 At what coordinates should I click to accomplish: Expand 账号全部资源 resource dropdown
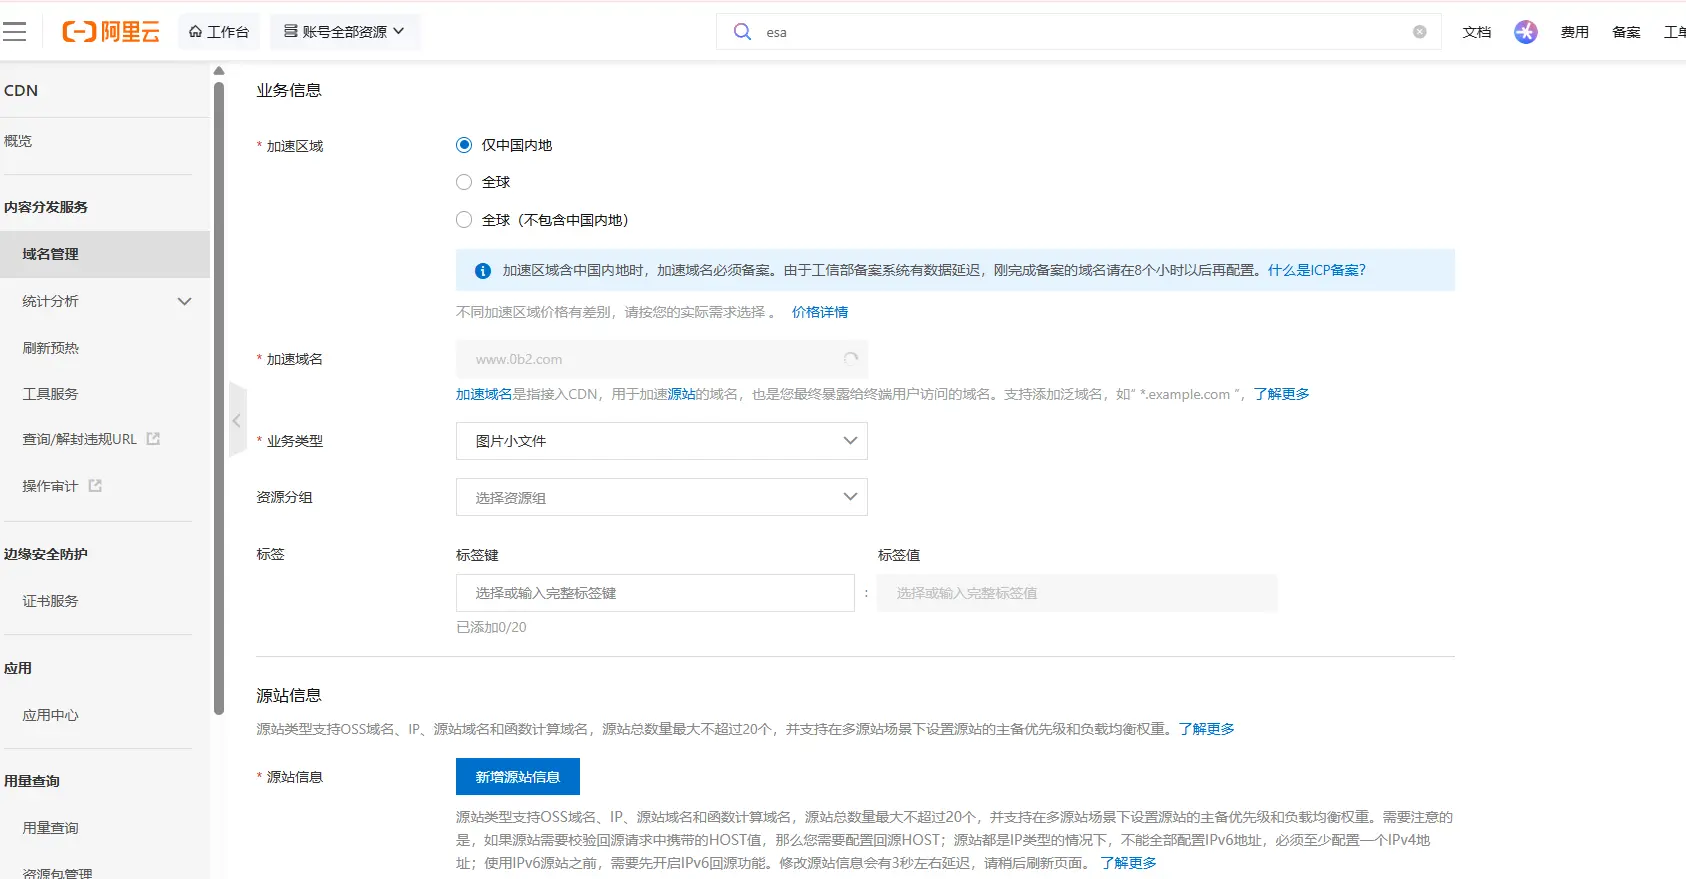tap(345, 32)
